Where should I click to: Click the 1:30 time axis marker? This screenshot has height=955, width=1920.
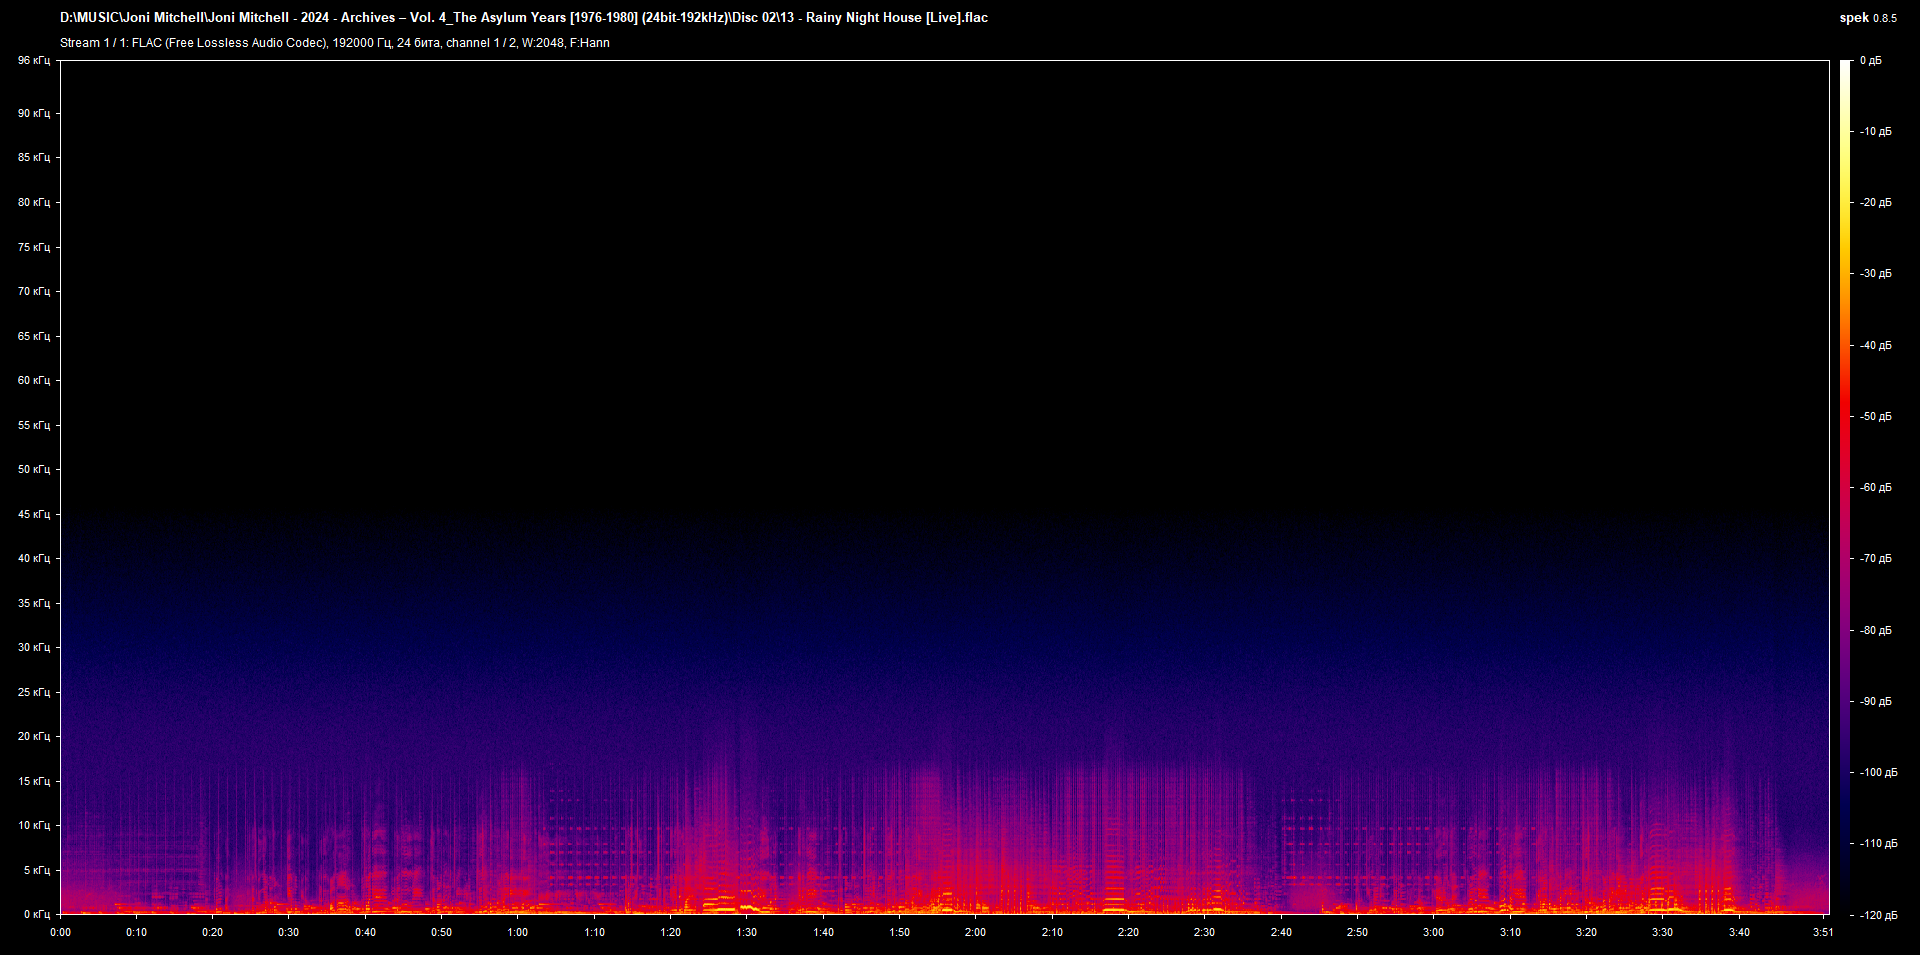click(746, 932)
